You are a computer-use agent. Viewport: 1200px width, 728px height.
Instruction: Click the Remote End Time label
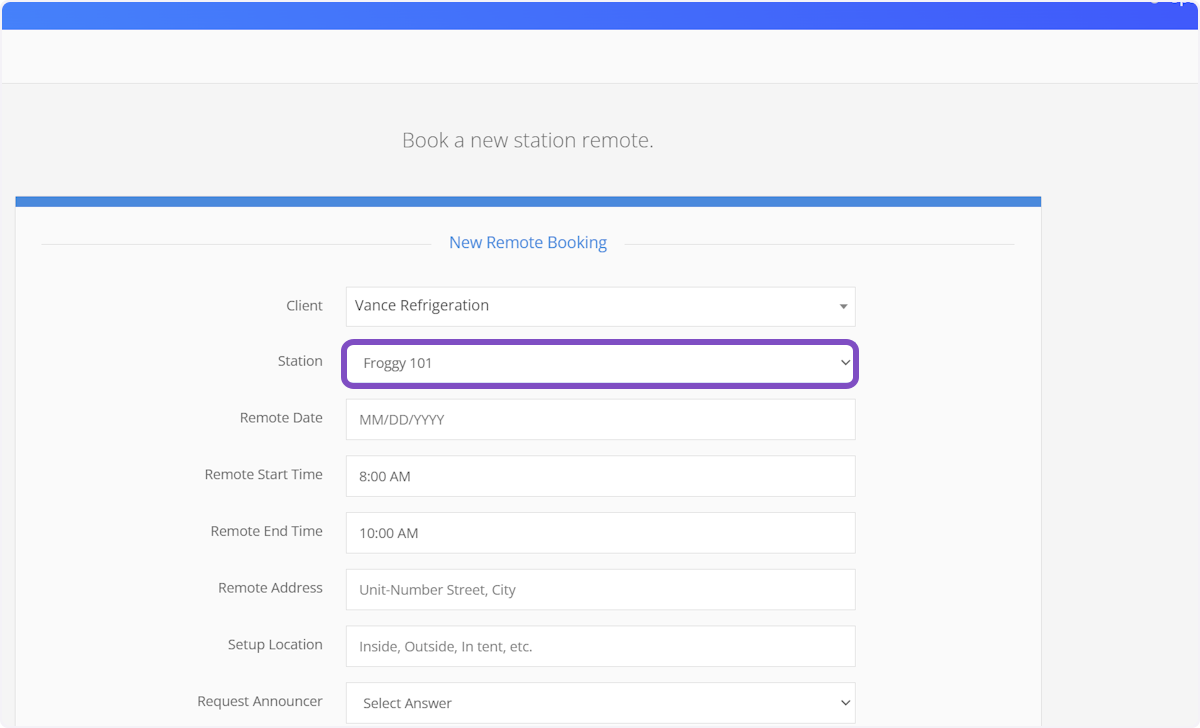point(266,531)
